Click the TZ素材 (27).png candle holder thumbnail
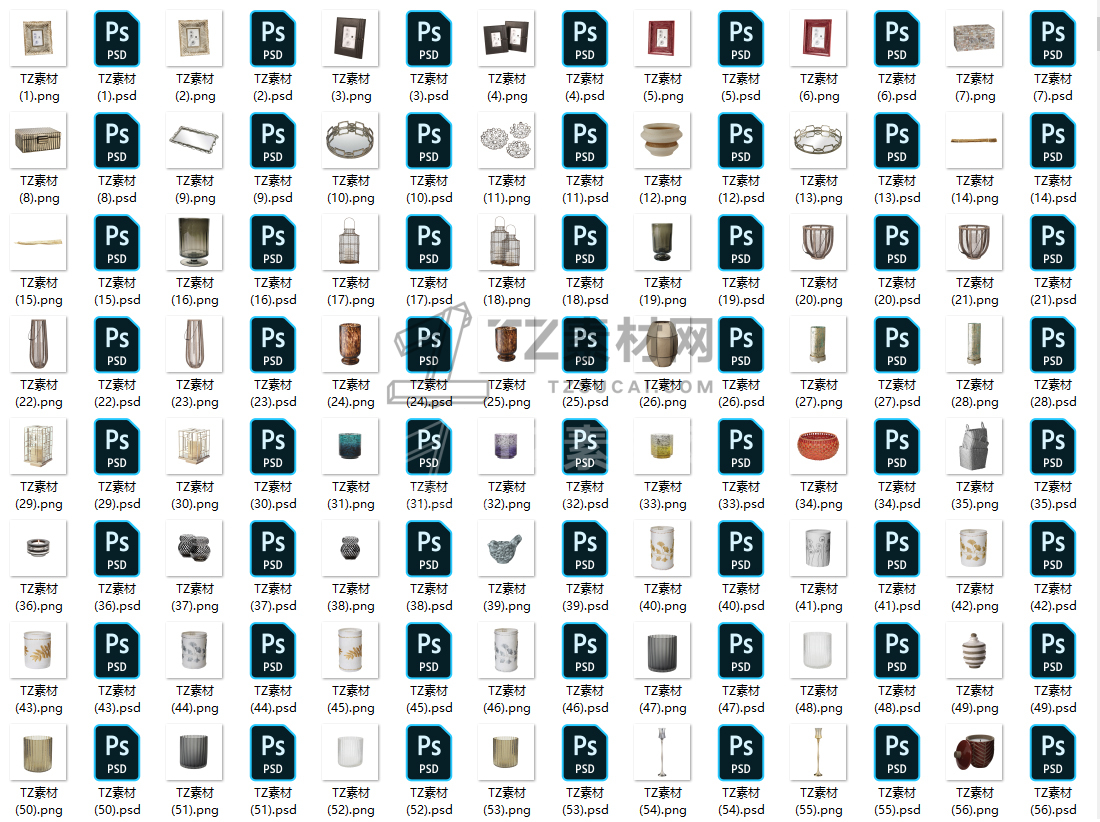The width and height of the screenshot is (1100, 822). click(x=819, y=344)
